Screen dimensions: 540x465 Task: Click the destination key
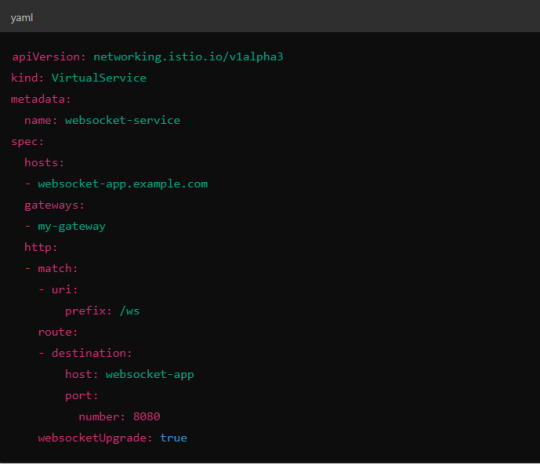tap(92, 353)
